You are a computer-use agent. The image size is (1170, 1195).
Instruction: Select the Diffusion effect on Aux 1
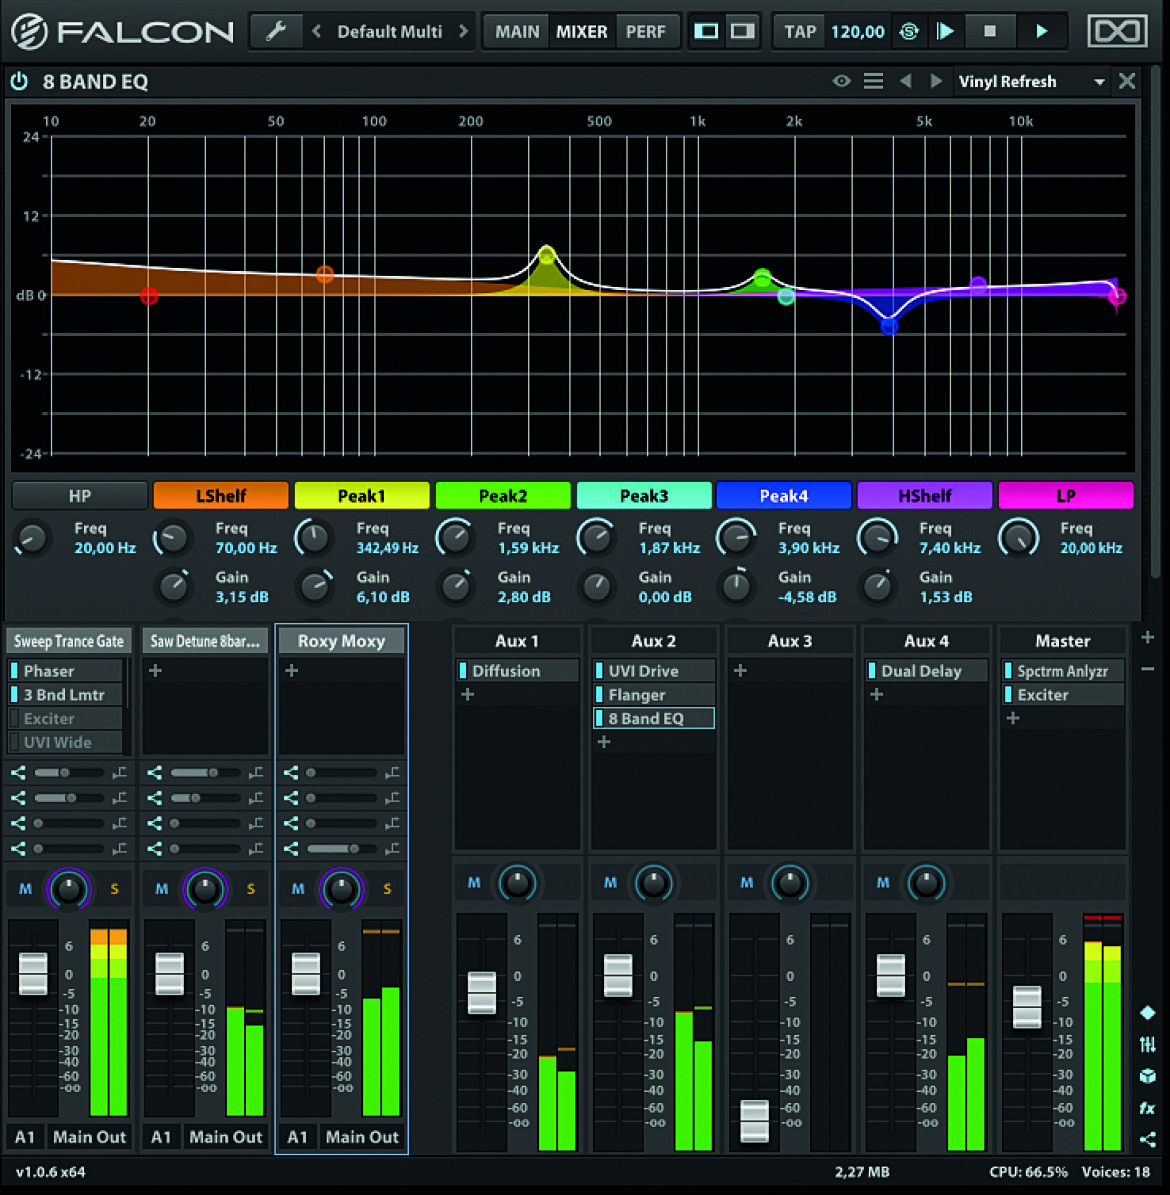point(517,671)
